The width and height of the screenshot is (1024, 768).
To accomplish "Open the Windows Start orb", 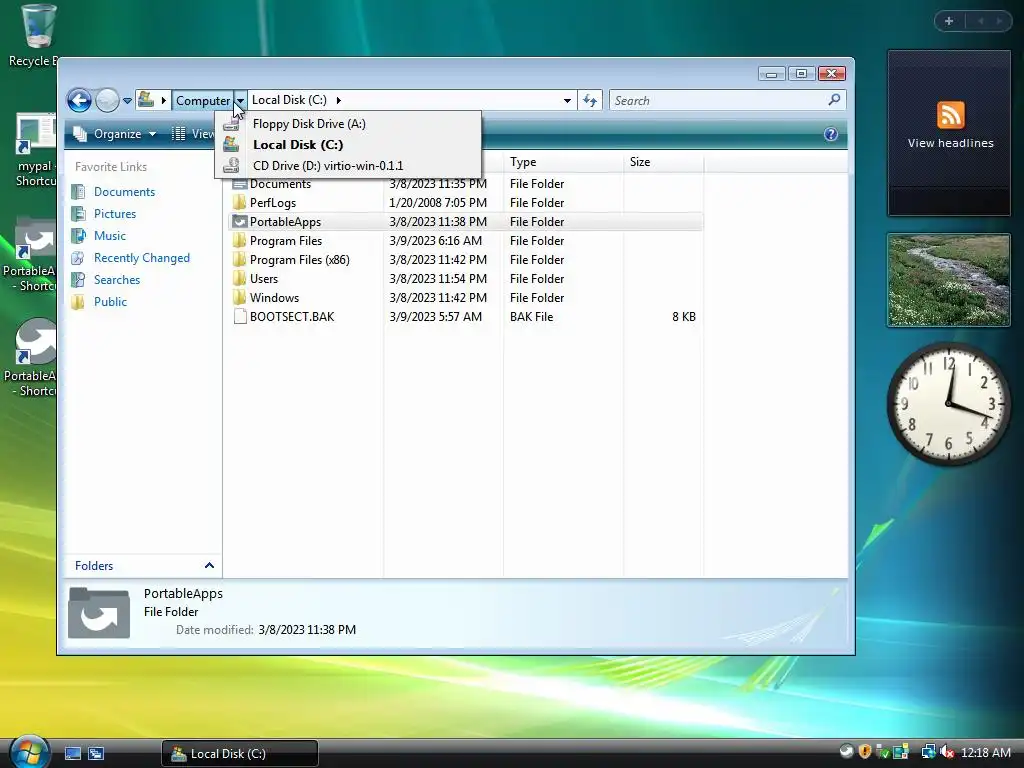I will click(29, 752).
